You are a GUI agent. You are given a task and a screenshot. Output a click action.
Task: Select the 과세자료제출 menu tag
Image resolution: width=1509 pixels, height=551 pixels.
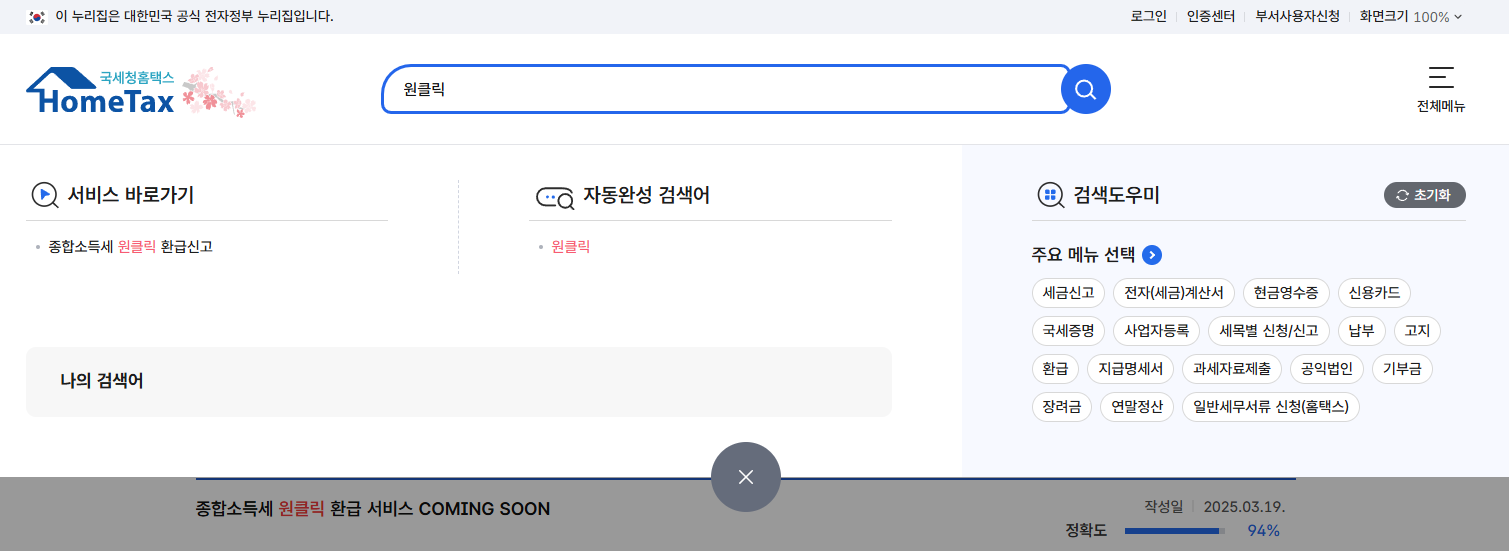pyautogui.click(x=1232, y=369)
